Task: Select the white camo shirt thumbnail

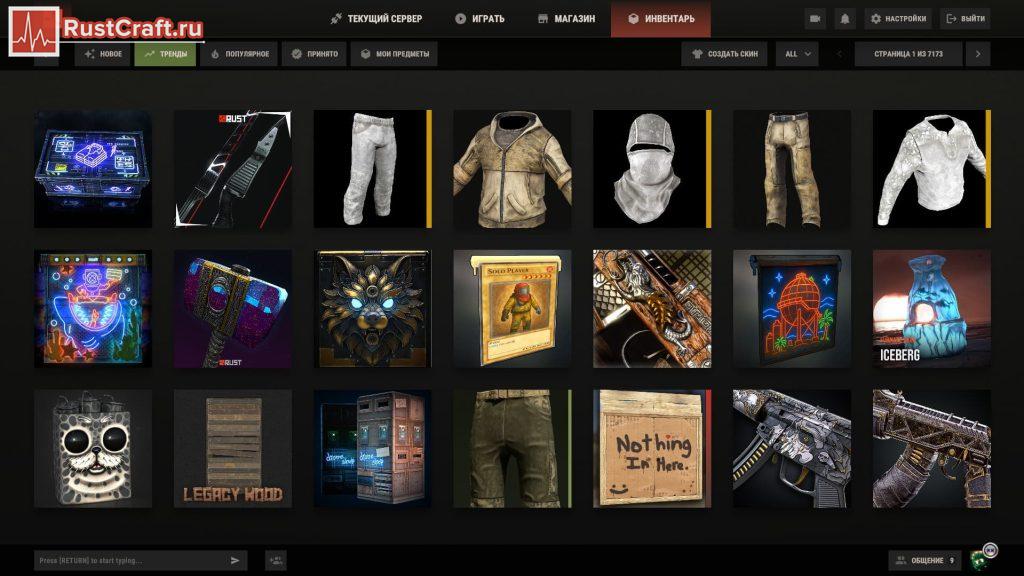Action: 932,169
